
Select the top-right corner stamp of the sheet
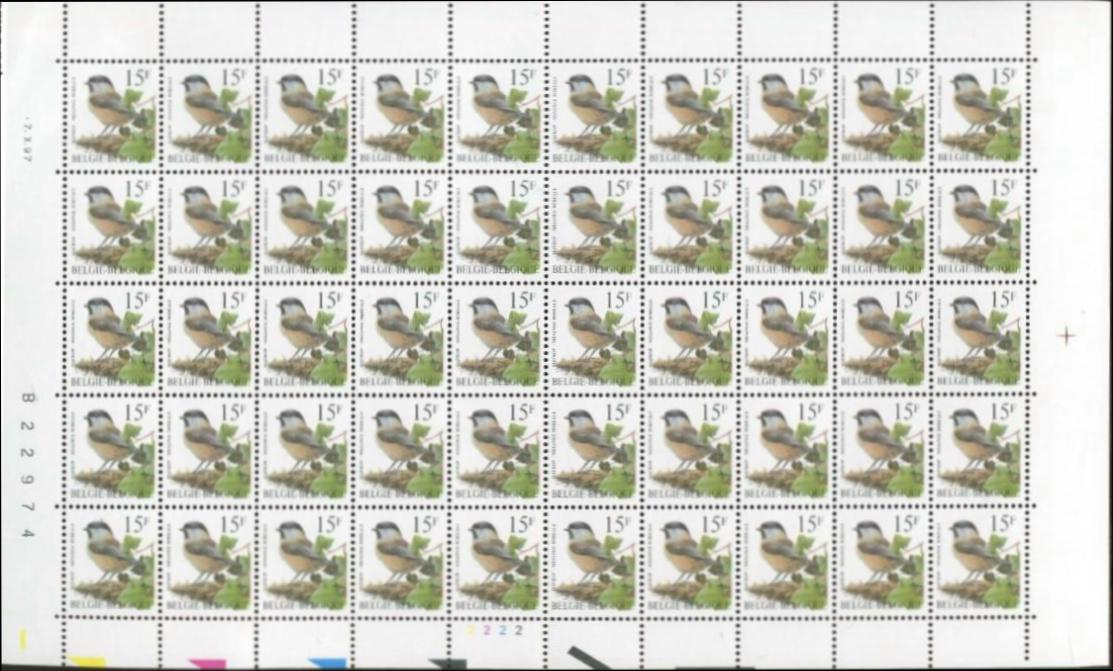[x=982, y=115]
